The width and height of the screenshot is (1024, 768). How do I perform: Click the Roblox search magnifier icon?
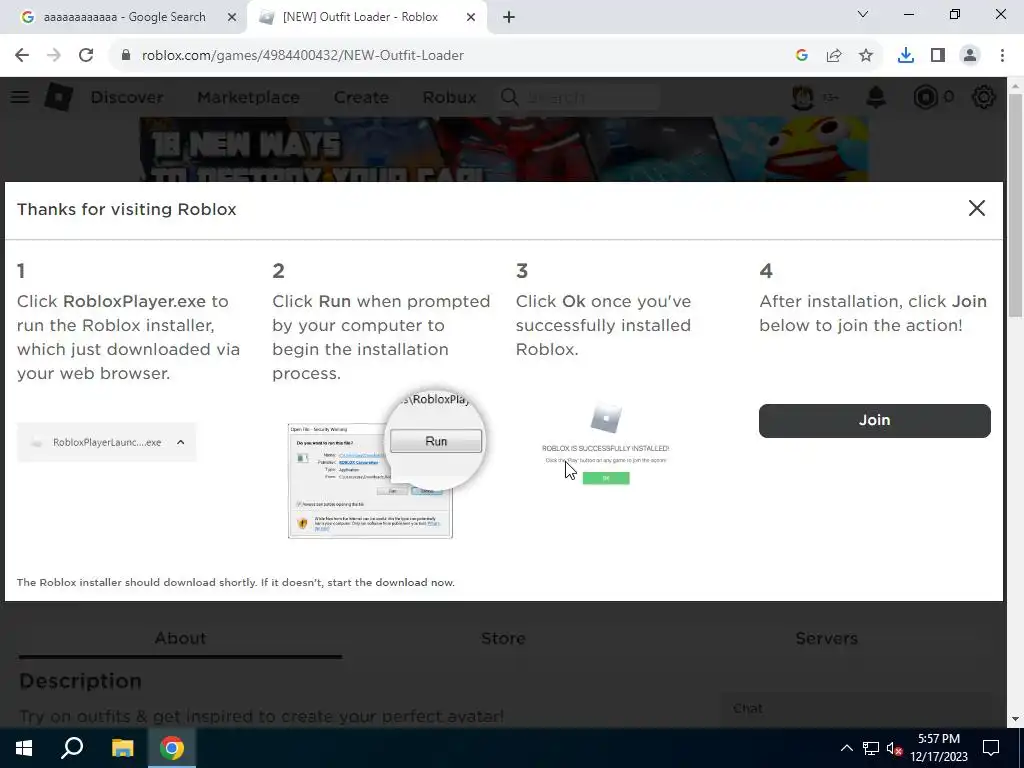click(509, 97)
